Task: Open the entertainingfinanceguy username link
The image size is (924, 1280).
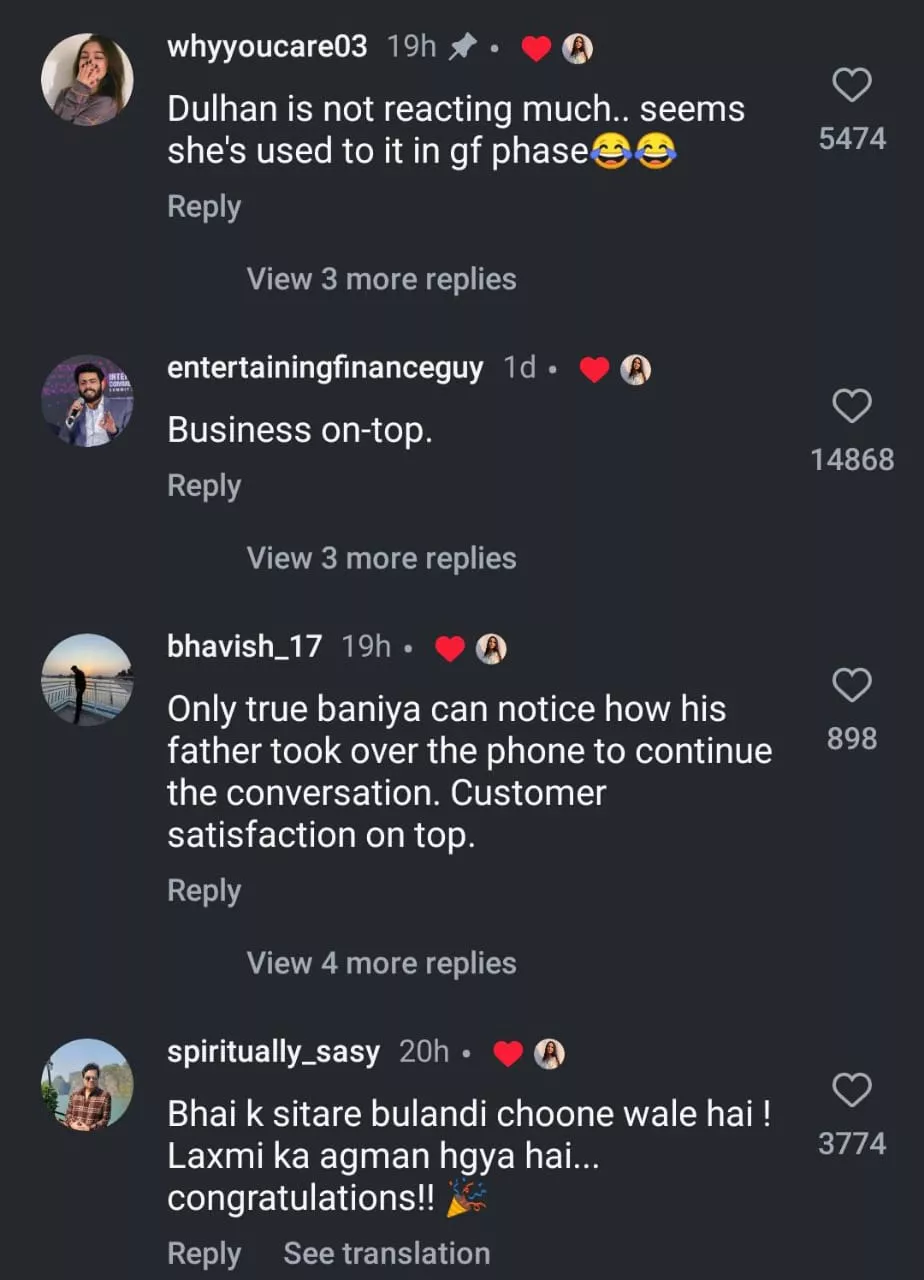Action: pyautogui.click(x=325, y=368)
